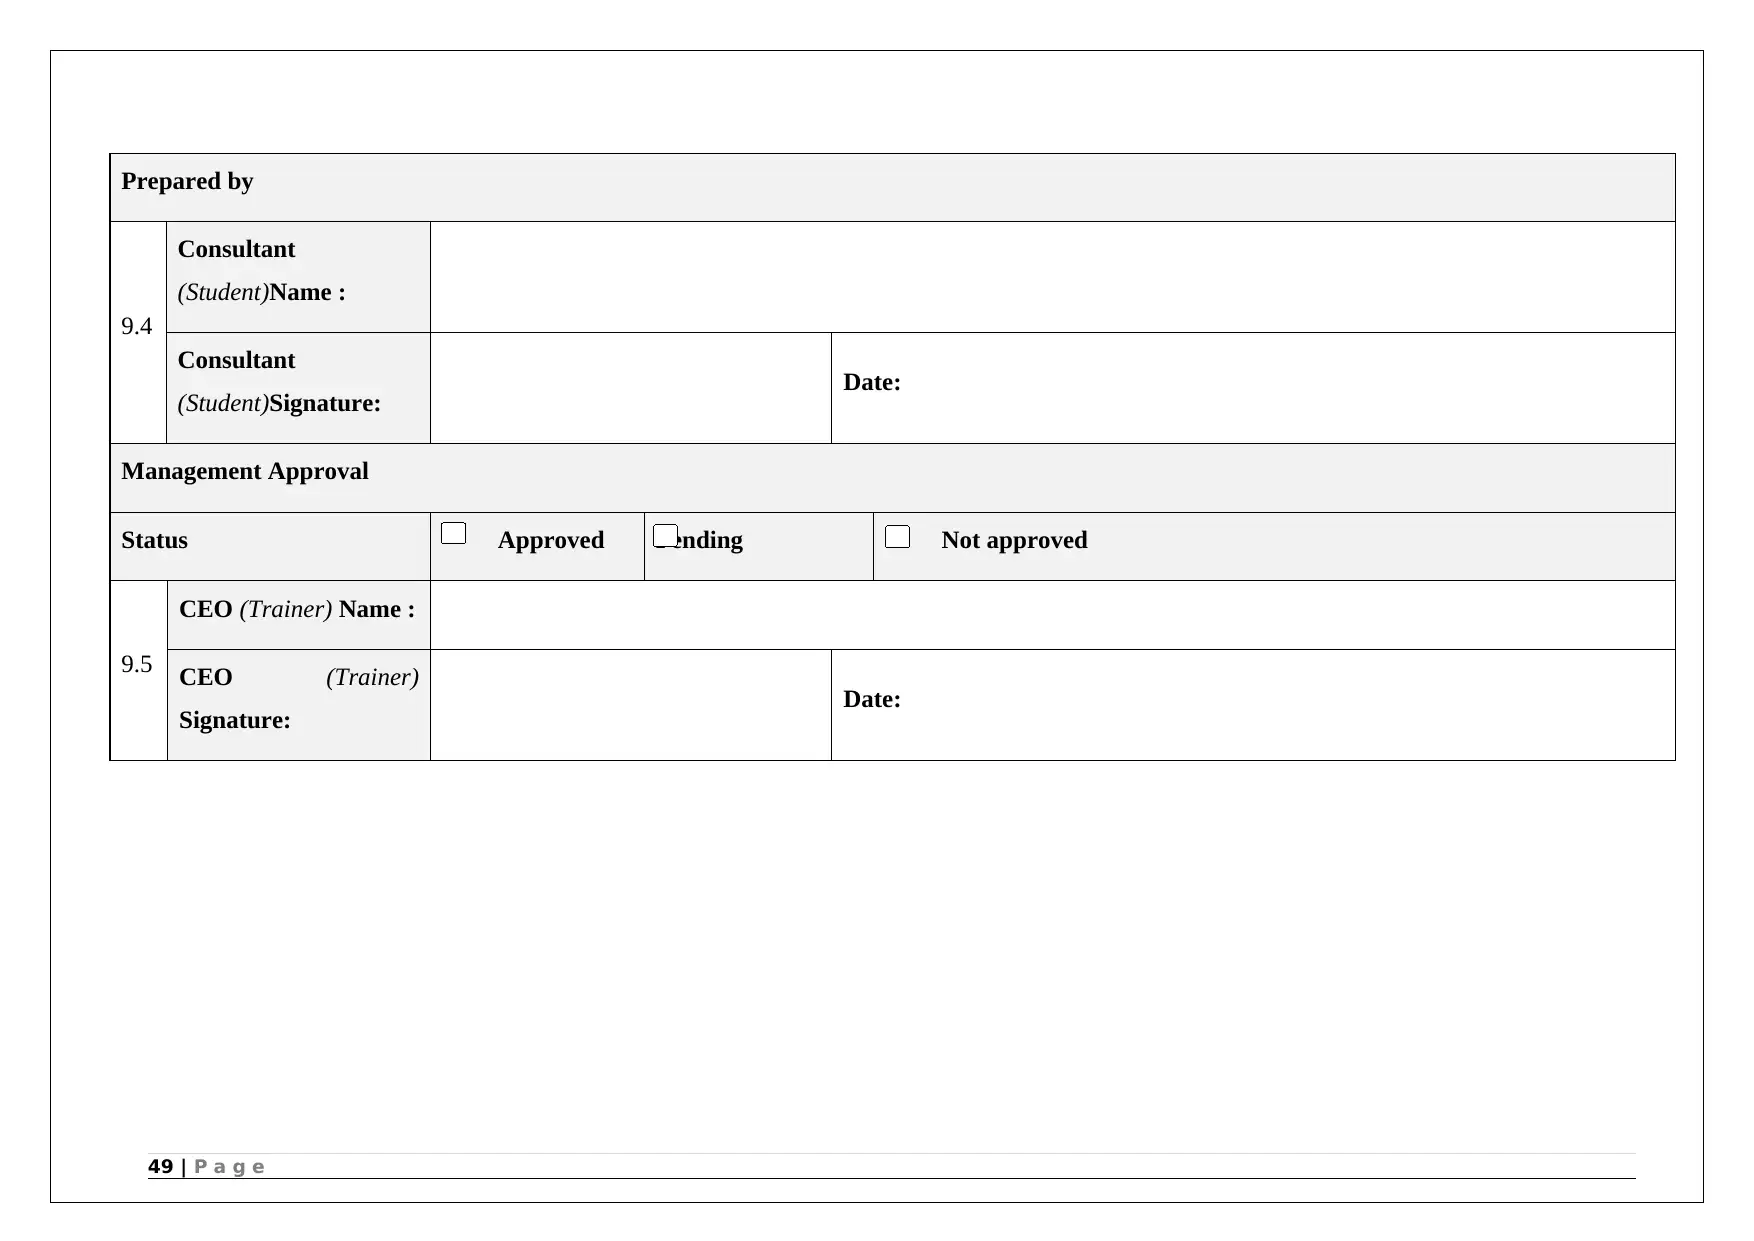Tick the Not approved checkbox
This screenshot has width=1754, height=1241.
[897, 536]
